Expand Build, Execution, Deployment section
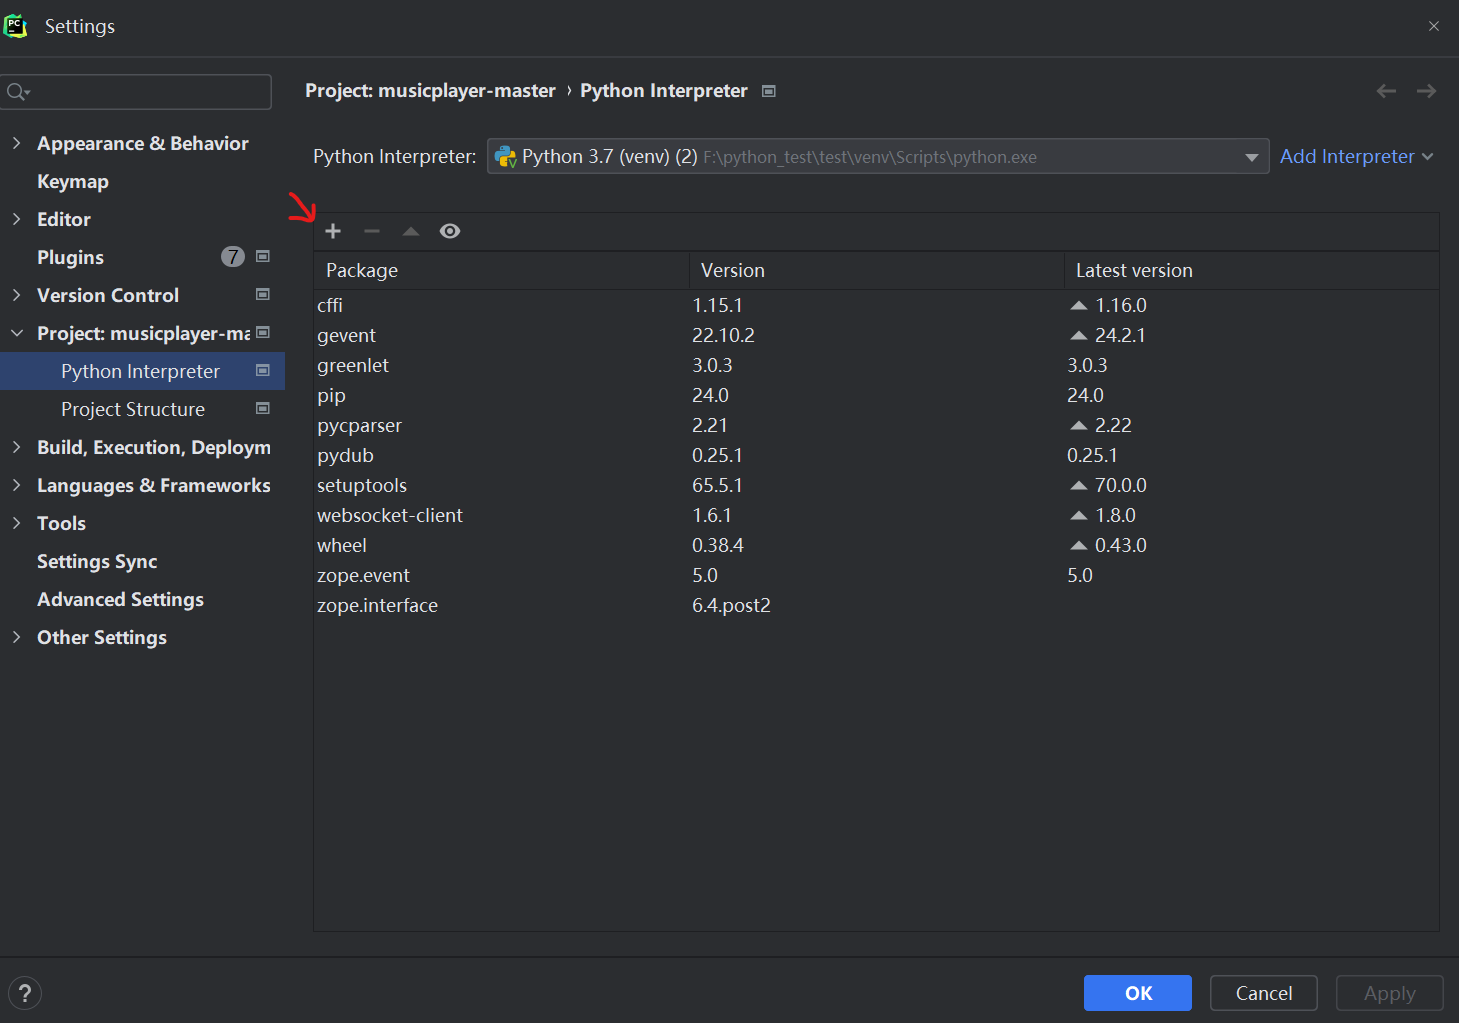 pyautogui.click(x=16, y=447)
